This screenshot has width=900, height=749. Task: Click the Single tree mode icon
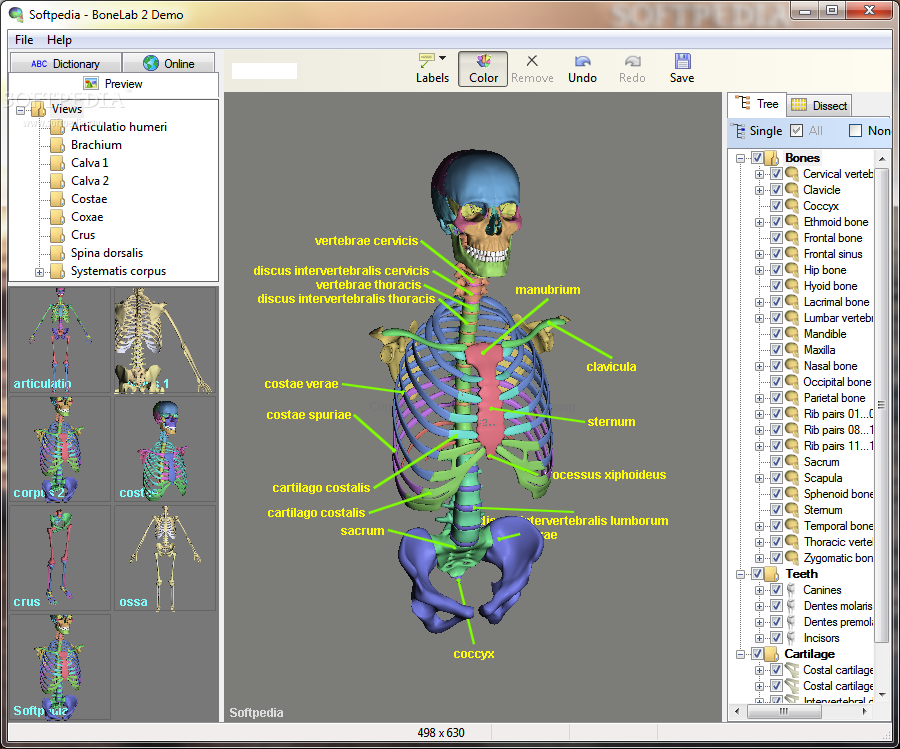point(738,130)
